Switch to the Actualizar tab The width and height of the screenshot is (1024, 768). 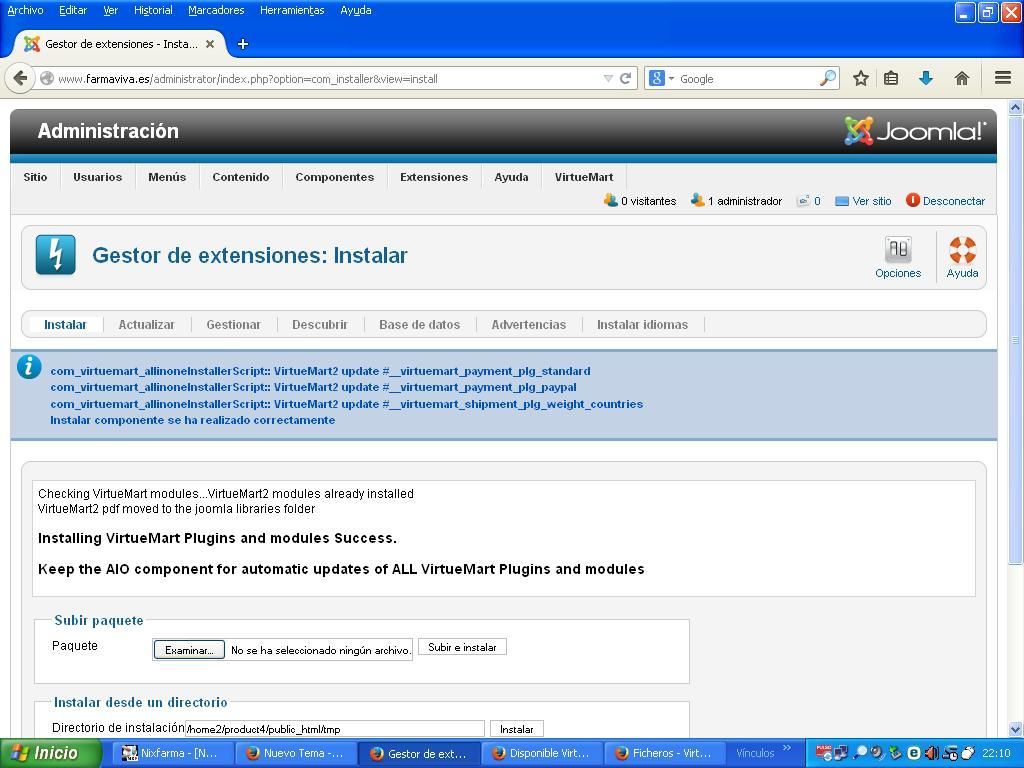(146, 325)
